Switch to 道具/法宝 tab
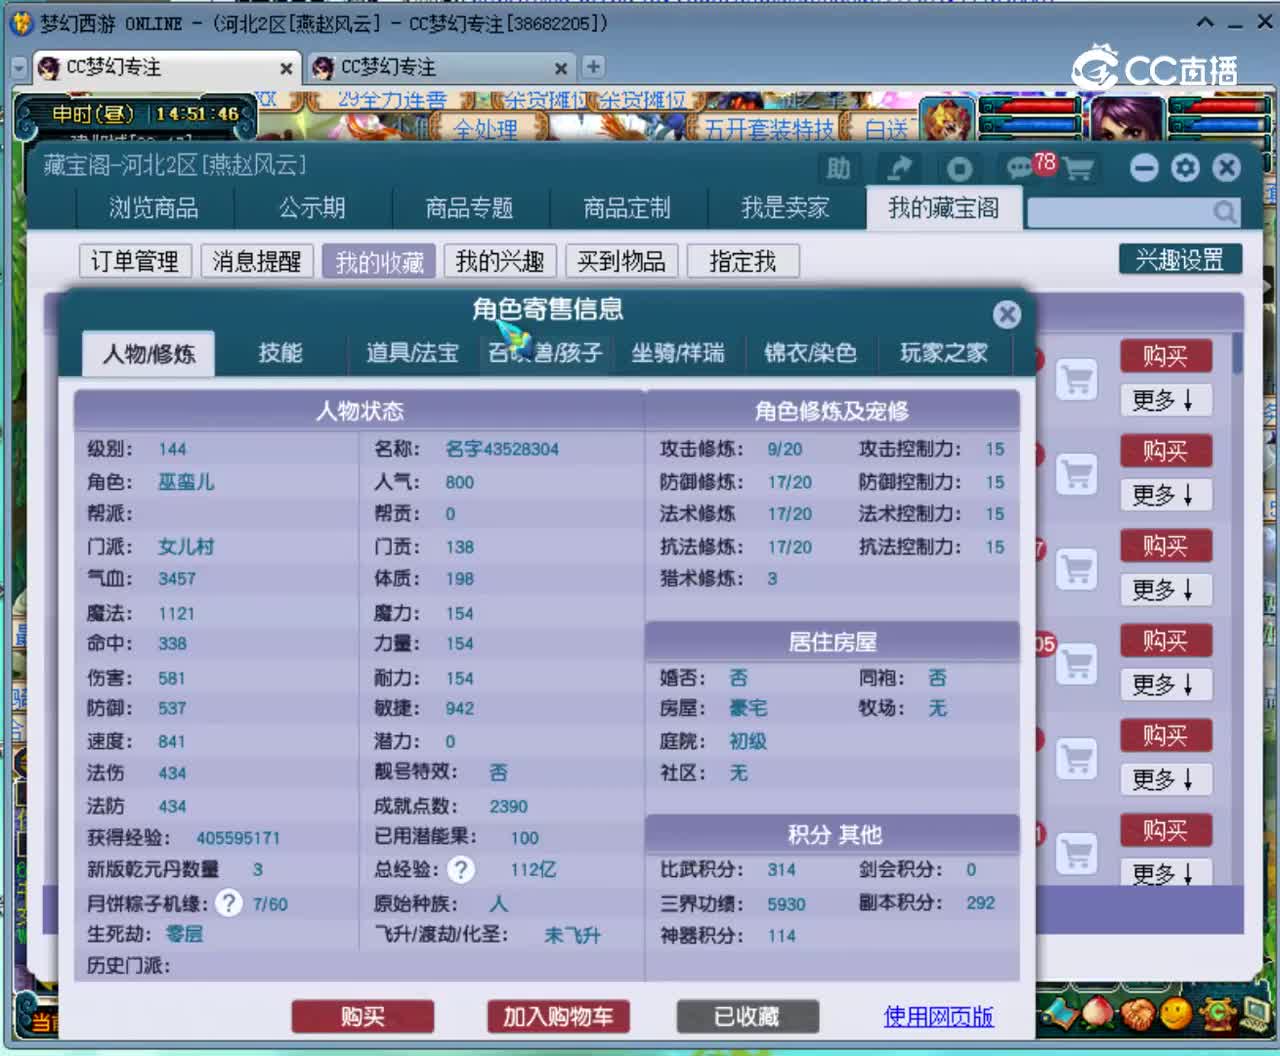This screenshot has height=1056, width=1280. pyautogui.click(x=412, y=353)
